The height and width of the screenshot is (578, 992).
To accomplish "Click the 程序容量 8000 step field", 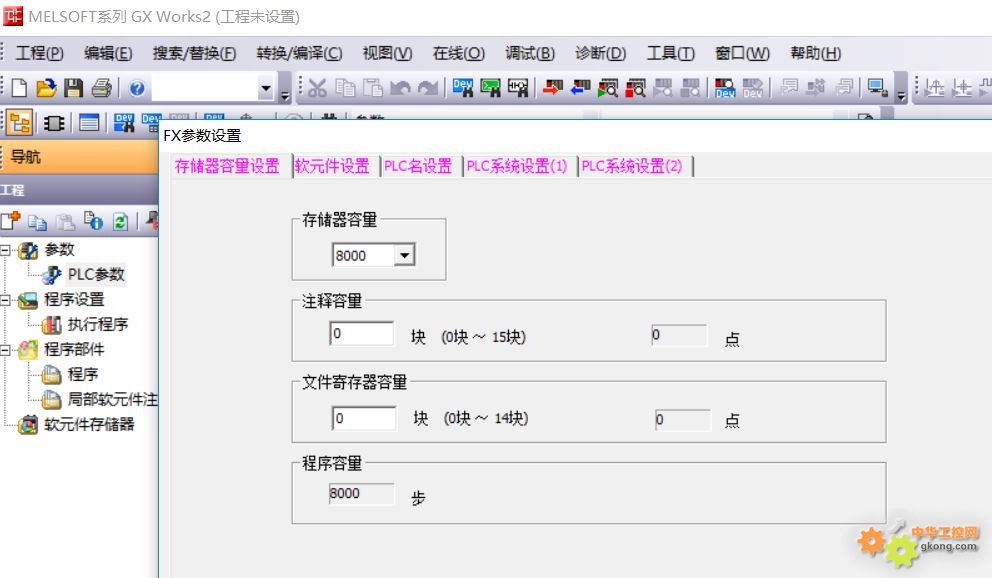I will tap(361, 493).
